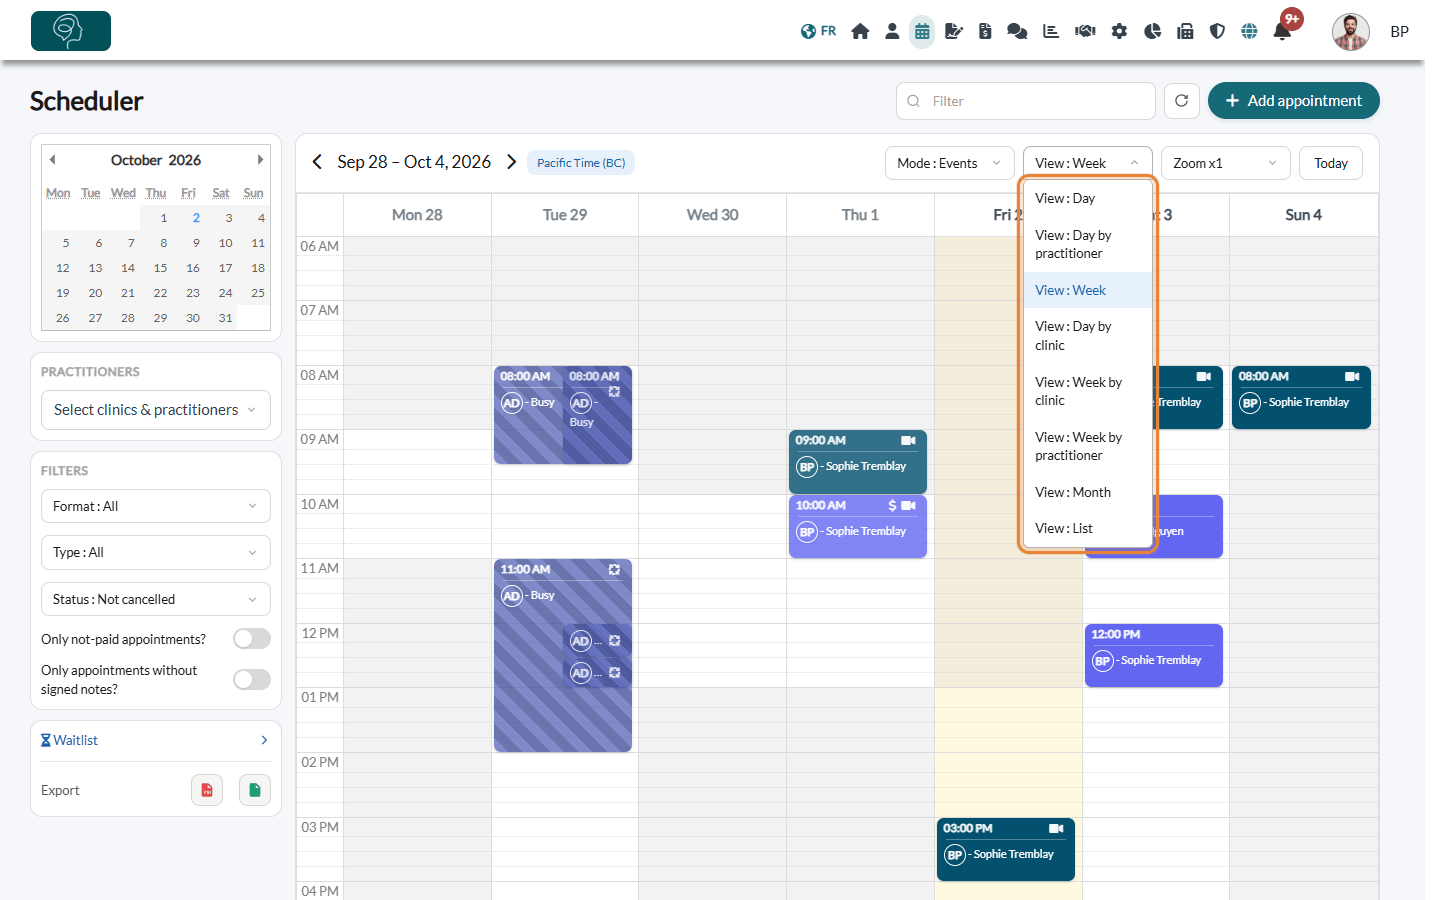
Task: Select View: Day by practitioner option
Action: pyautogui.click(x=1087, y=244)
